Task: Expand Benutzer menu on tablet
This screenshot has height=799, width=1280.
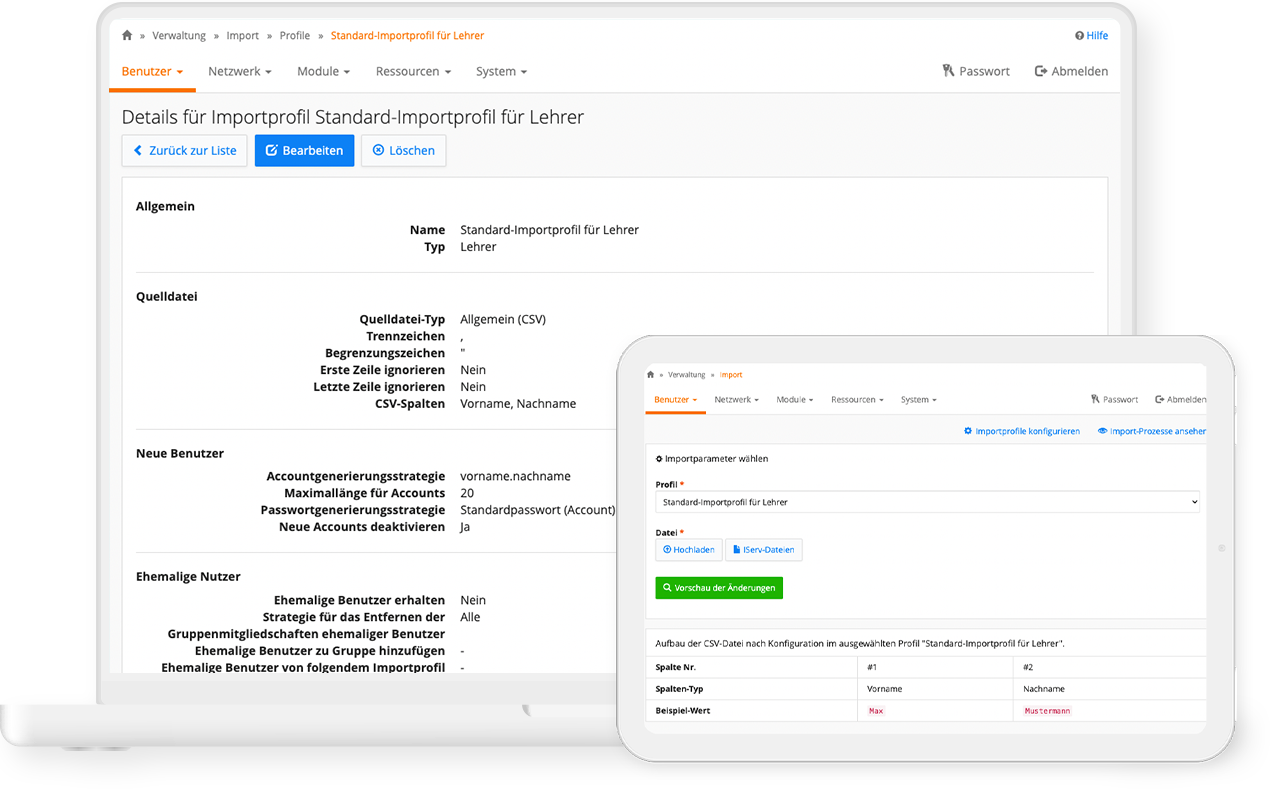Action: point(676,399)
